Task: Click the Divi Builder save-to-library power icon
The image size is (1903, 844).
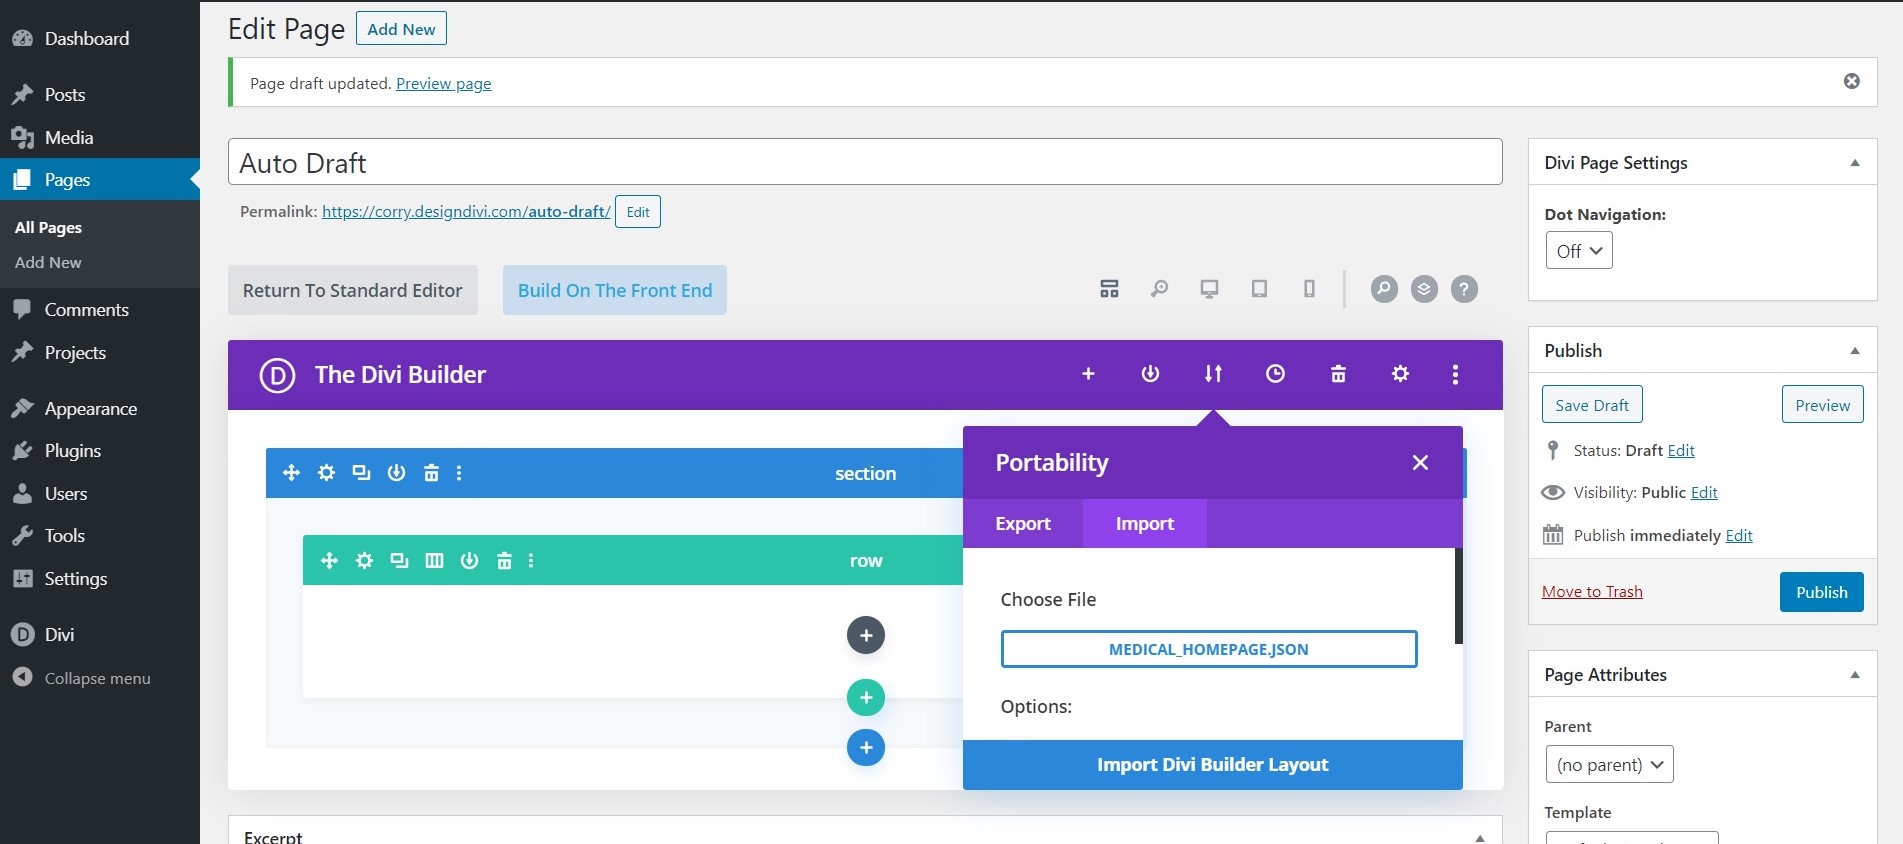Action: (x=1150, y=374)
